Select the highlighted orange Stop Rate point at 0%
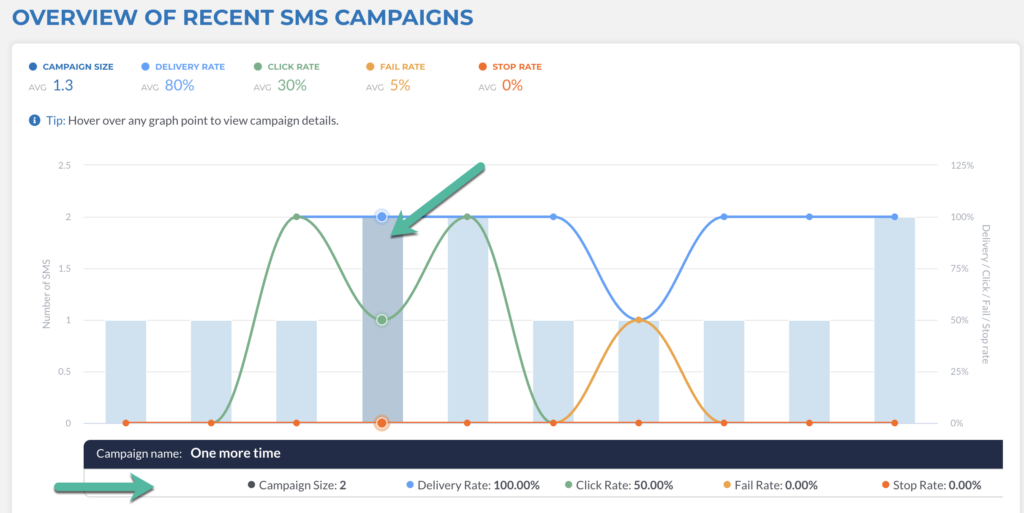This screenshot has height=513, width=1024. click(382, 423)
